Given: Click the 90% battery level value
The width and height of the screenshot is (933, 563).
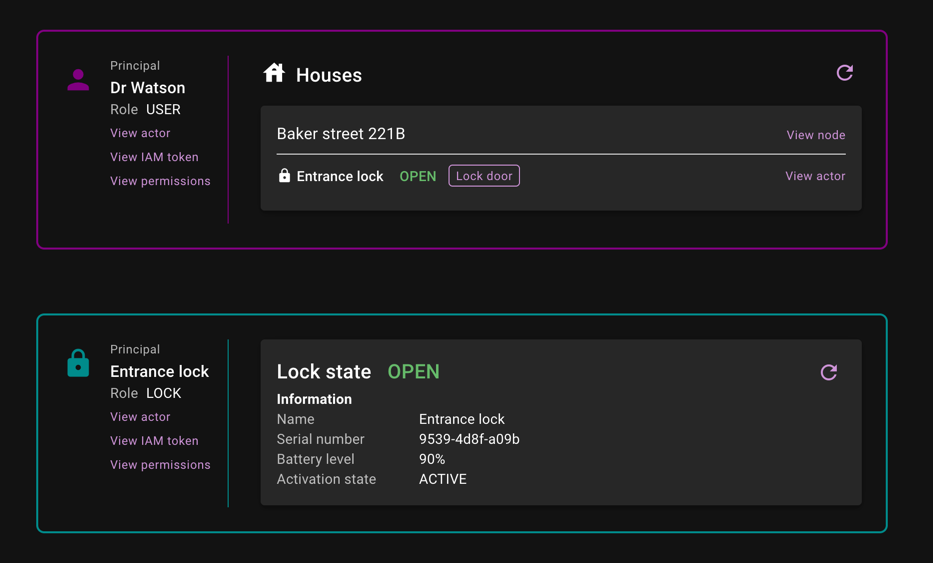Looking at the screenshot, I should point(432,459).
